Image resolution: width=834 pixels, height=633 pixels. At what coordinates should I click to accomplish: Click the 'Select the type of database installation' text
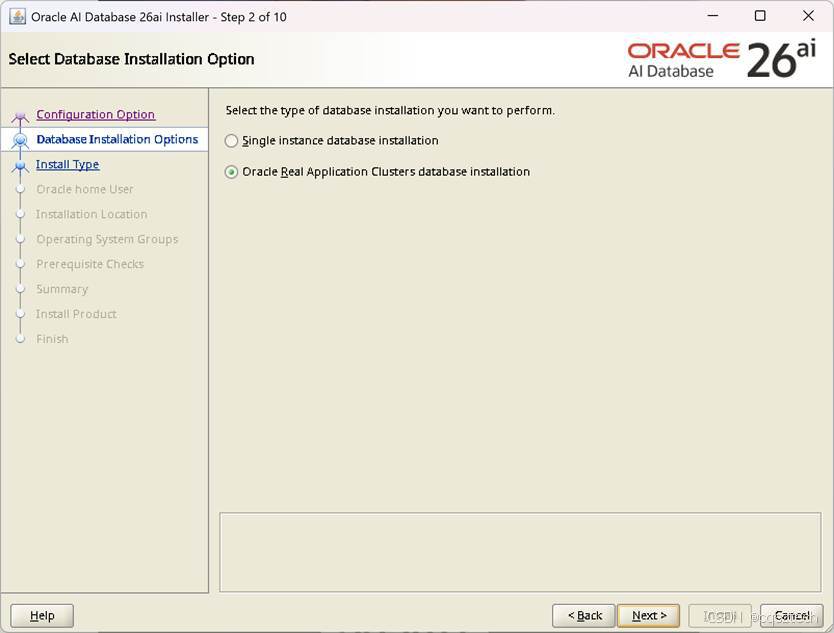(x=390, y=111)
